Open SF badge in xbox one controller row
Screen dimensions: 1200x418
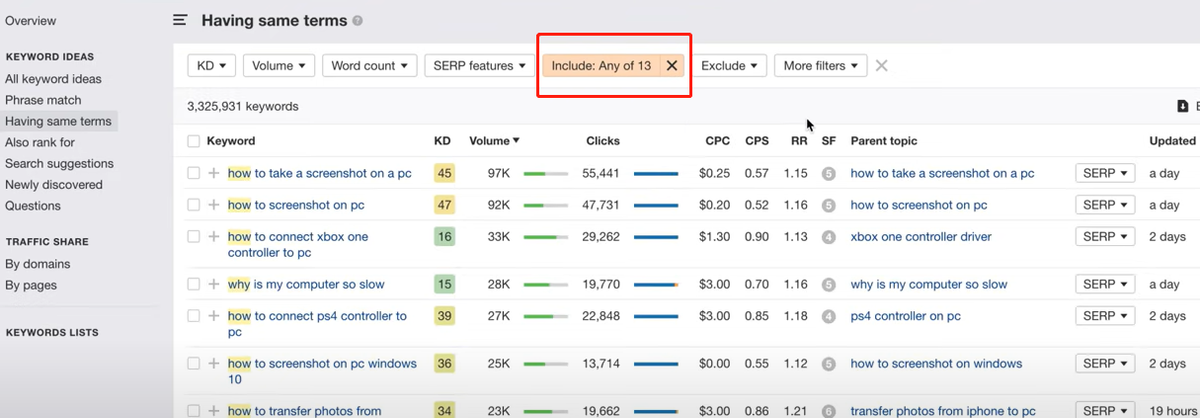[x=828, y=238]
